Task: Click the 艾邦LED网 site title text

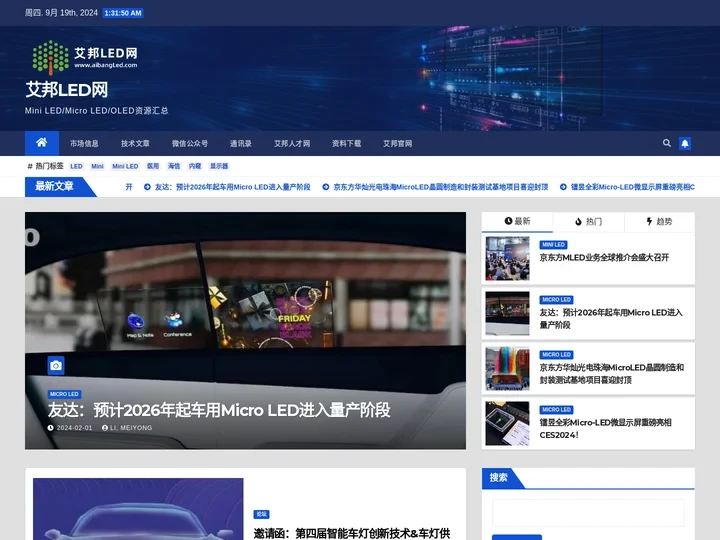Action: click(67, 90)
